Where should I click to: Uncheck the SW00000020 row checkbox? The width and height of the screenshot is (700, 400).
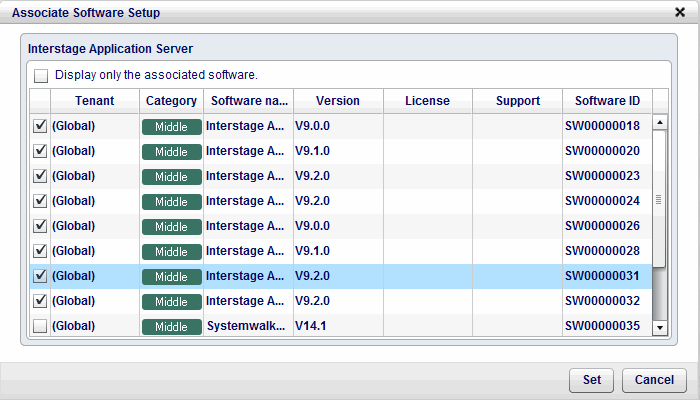pyautogui.click(x=40, y=151)
